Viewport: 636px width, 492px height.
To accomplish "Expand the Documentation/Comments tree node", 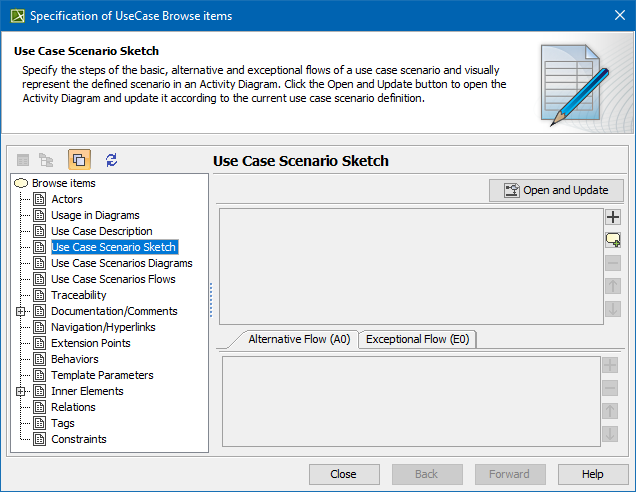I will pos(21,311).
